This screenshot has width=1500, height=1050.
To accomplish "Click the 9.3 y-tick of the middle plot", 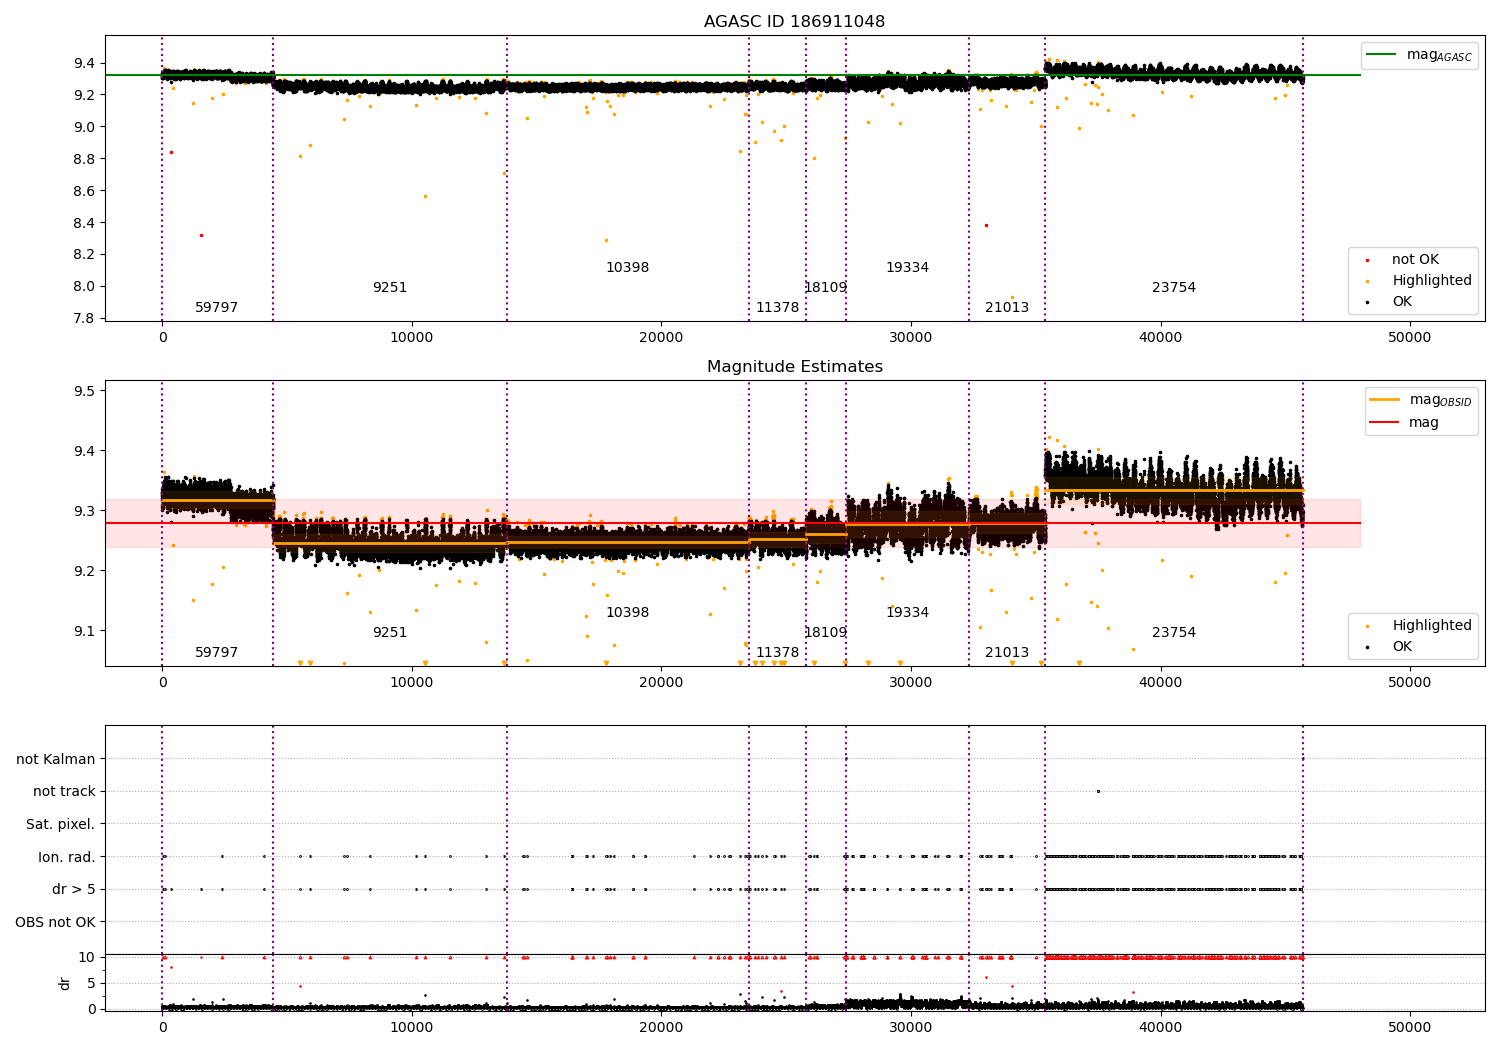I will coord(82,511).
